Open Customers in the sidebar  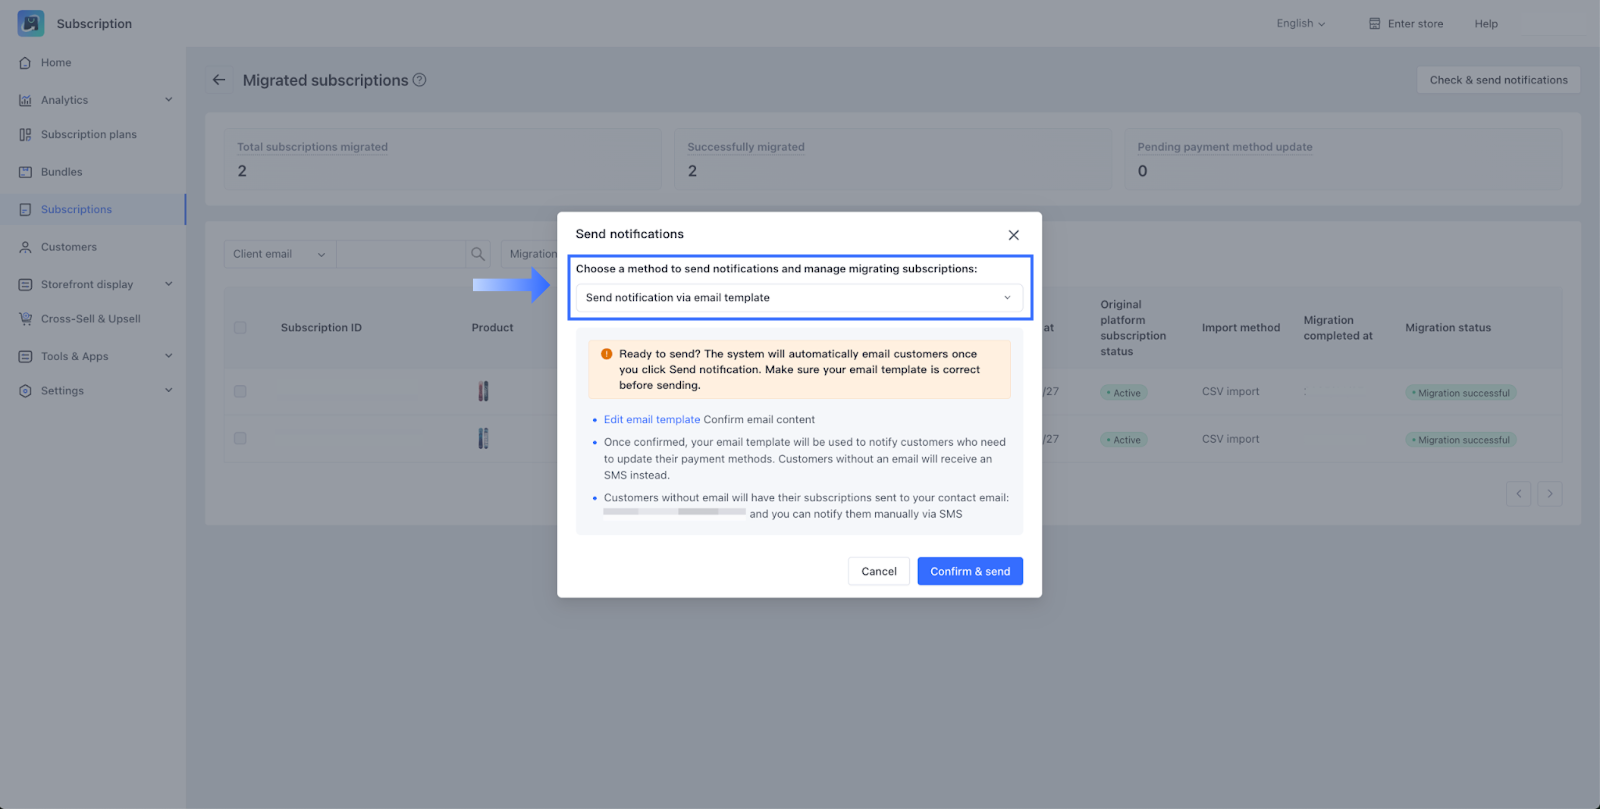tap(69, 247)
